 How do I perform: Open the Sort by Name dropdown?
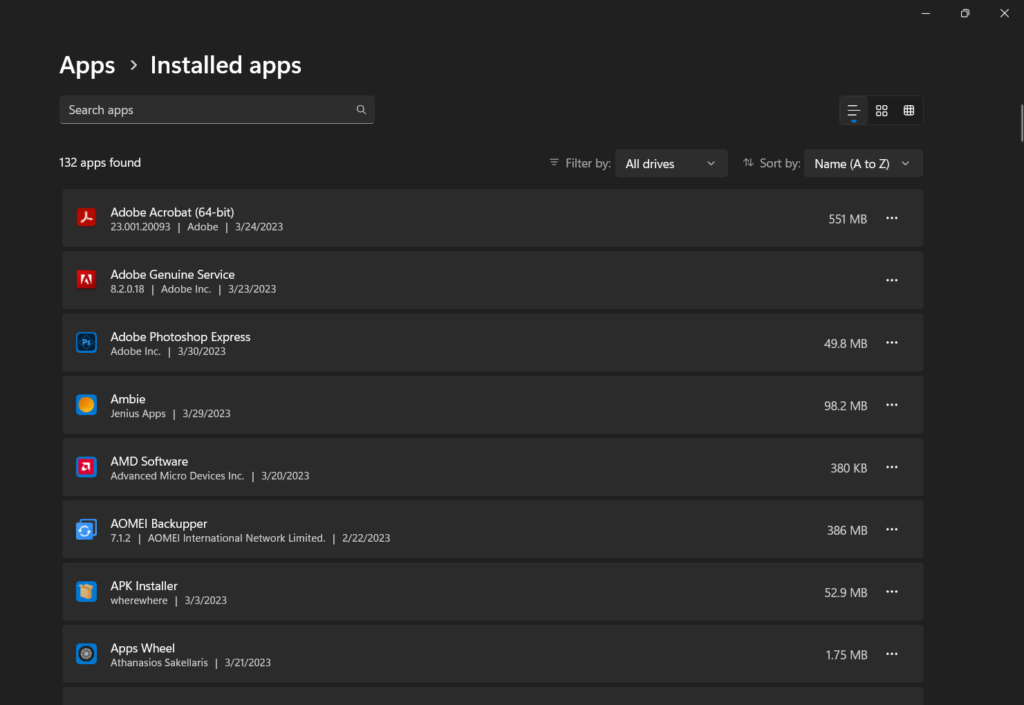[862, 164]
